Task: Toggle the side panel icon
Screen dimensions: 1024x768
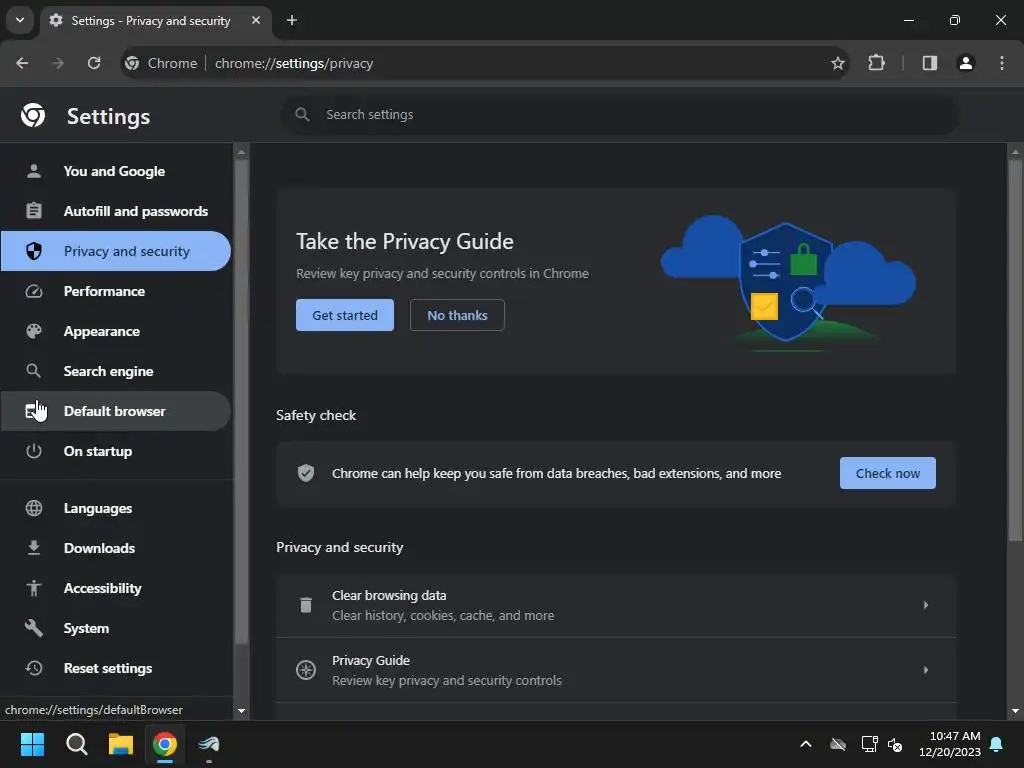Action: coord(929,63)
